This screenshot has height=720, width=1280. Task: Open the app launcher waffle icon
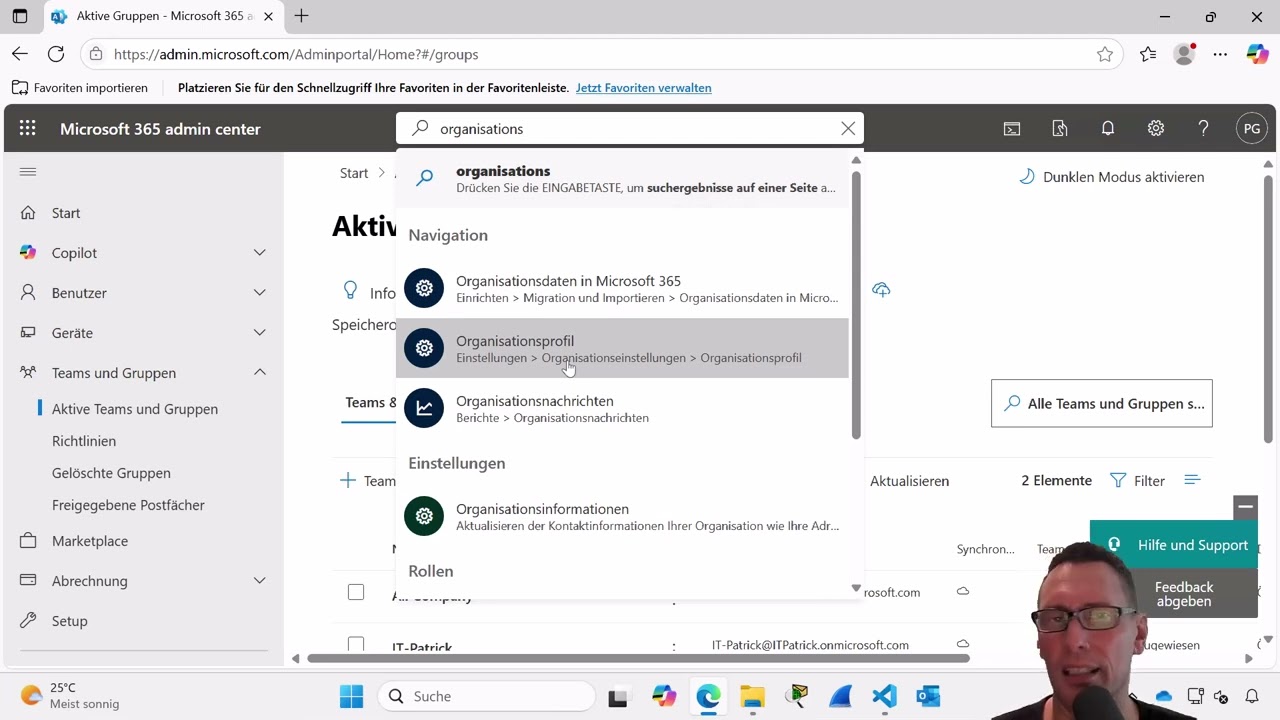[27, 128]
